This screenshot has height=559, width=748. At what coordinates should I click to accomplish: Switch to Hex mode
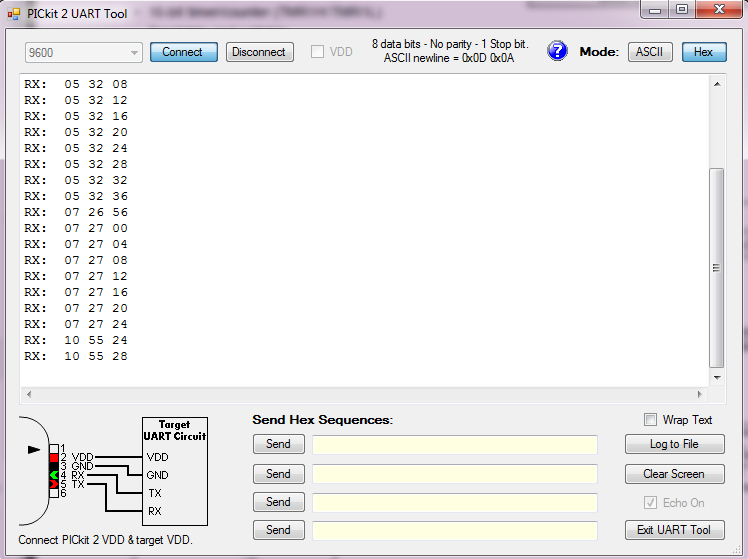[x=703, y=52]
